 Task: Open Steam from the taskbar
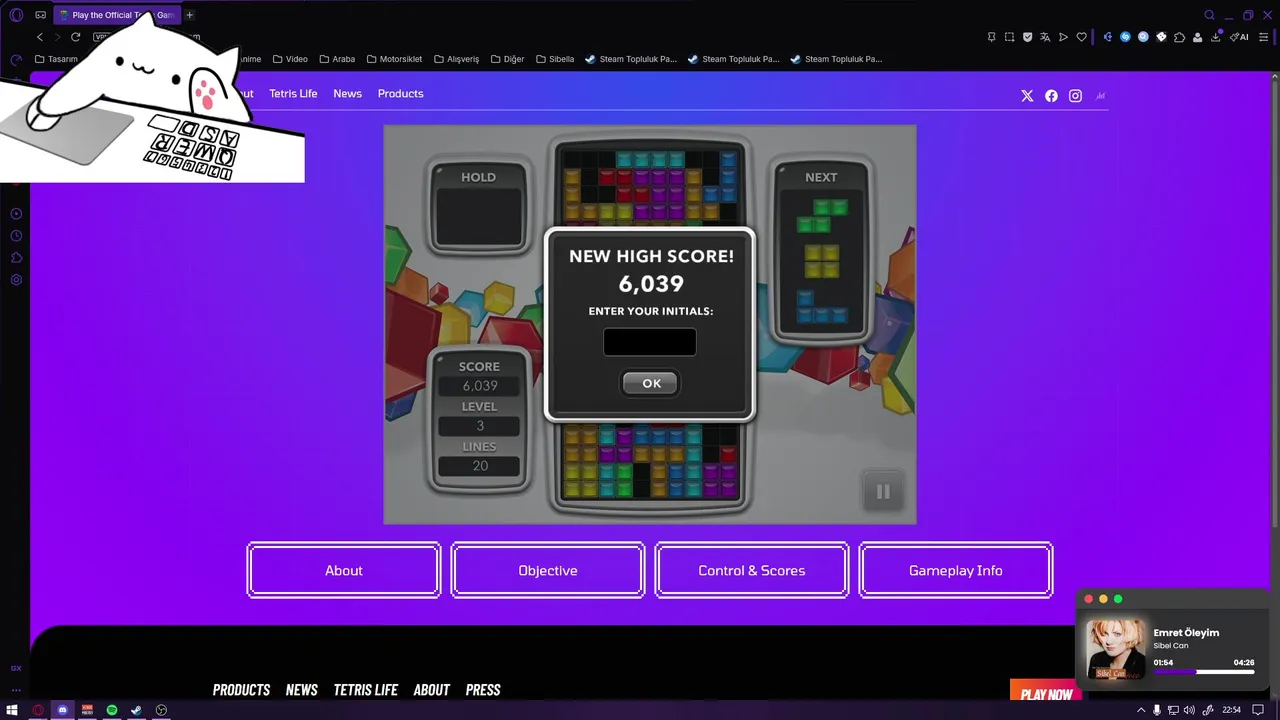[136, 710]
